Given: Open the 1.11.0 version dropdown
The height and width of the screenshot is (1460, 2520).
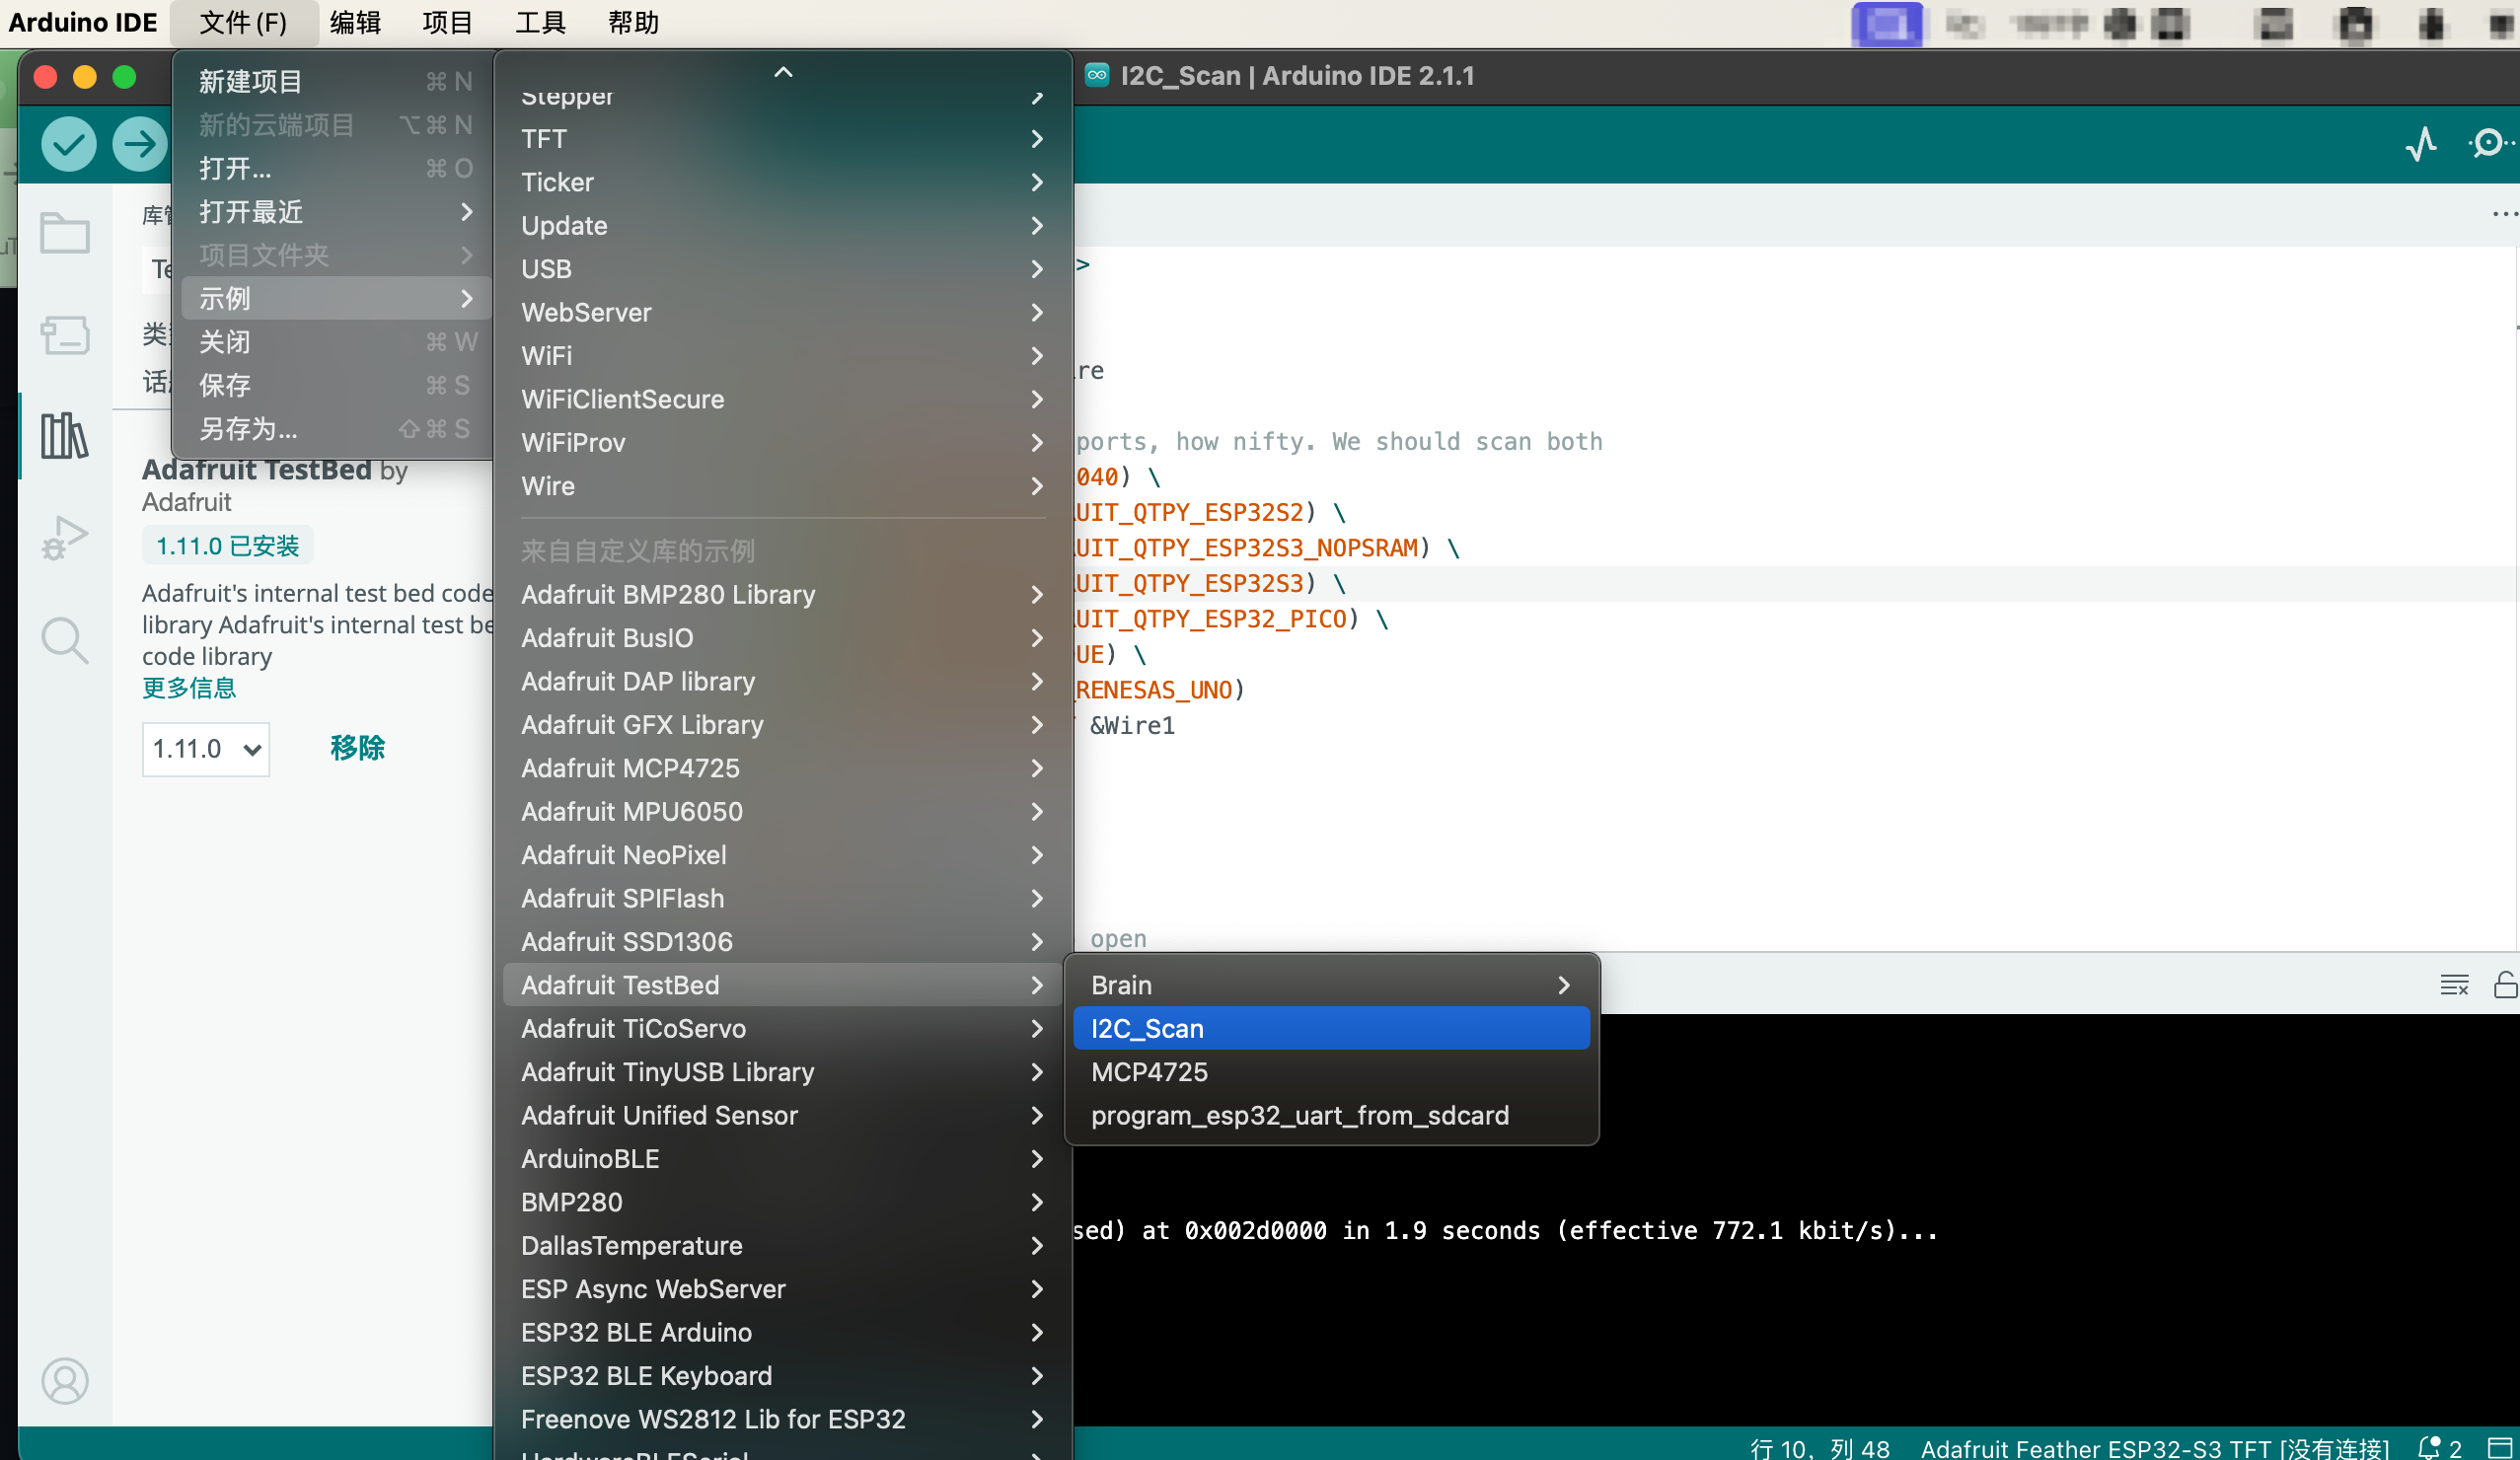Looking at the screenshot, I should (x=206, y=749).
